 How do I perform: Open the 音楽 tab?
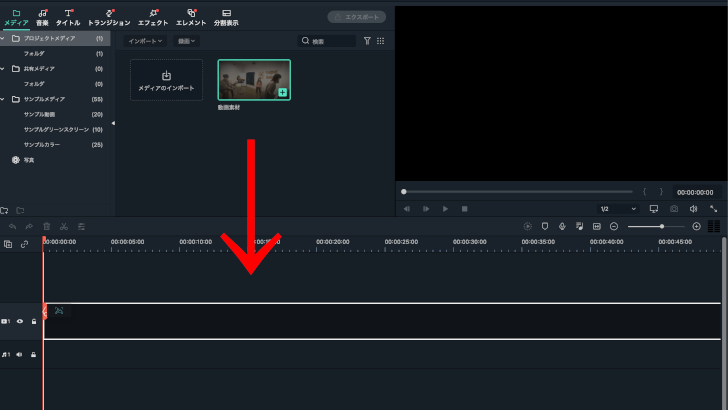tap(42, 18)
